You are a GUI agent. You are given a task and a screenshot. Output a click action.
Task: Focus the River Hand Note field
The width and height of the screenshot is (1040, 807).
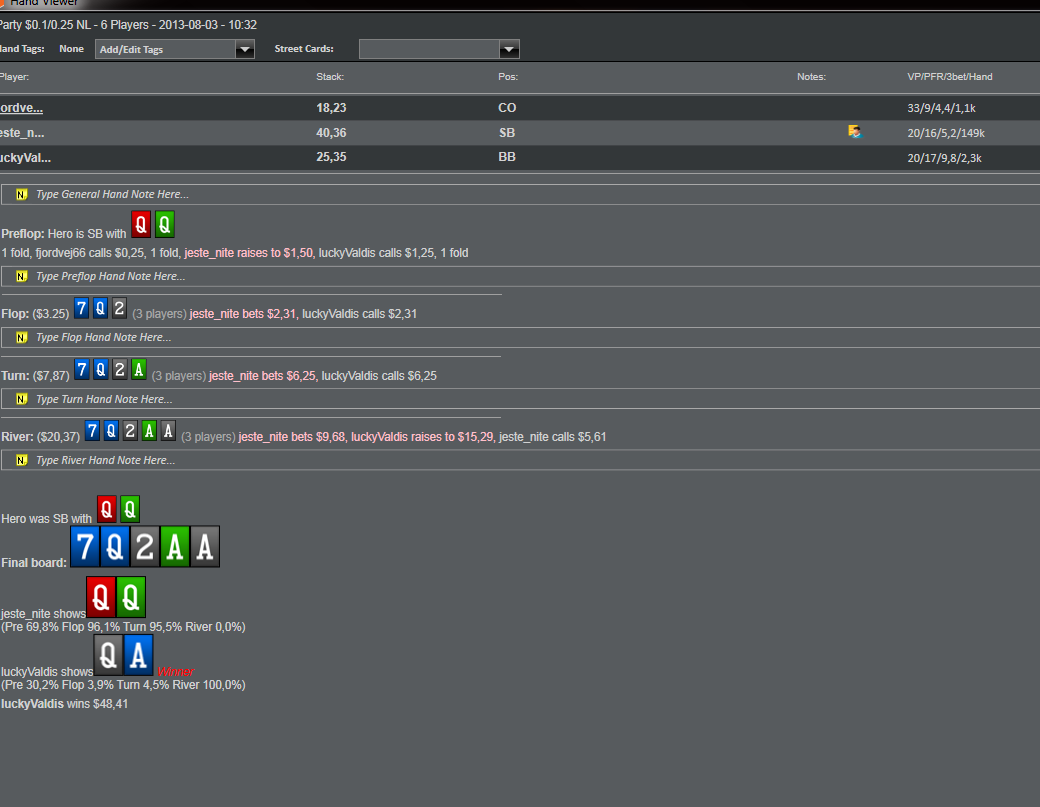pos(521,460)
